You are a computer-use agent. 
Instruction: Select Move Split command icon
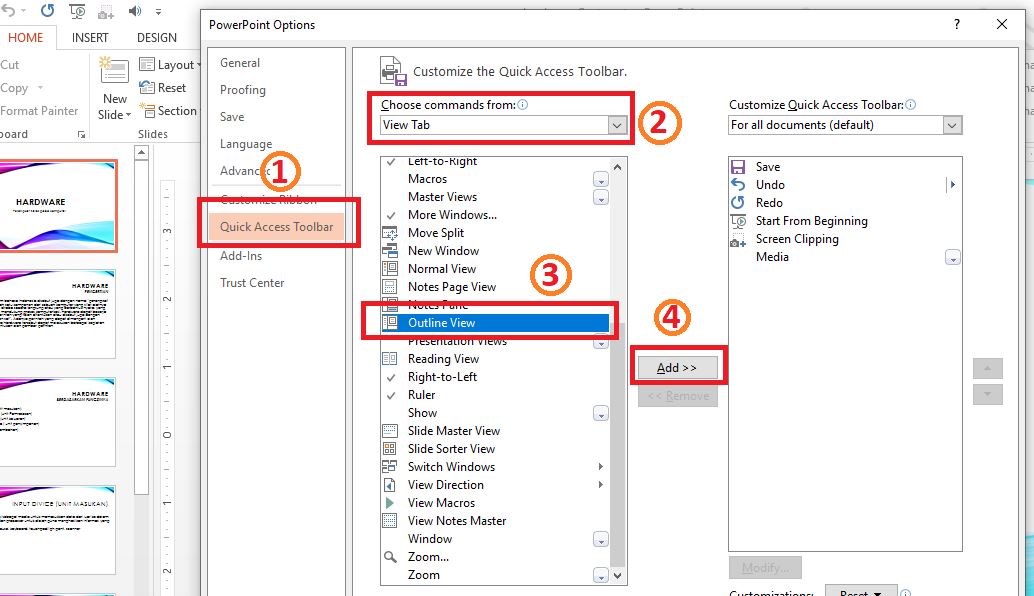coord(390,233)
